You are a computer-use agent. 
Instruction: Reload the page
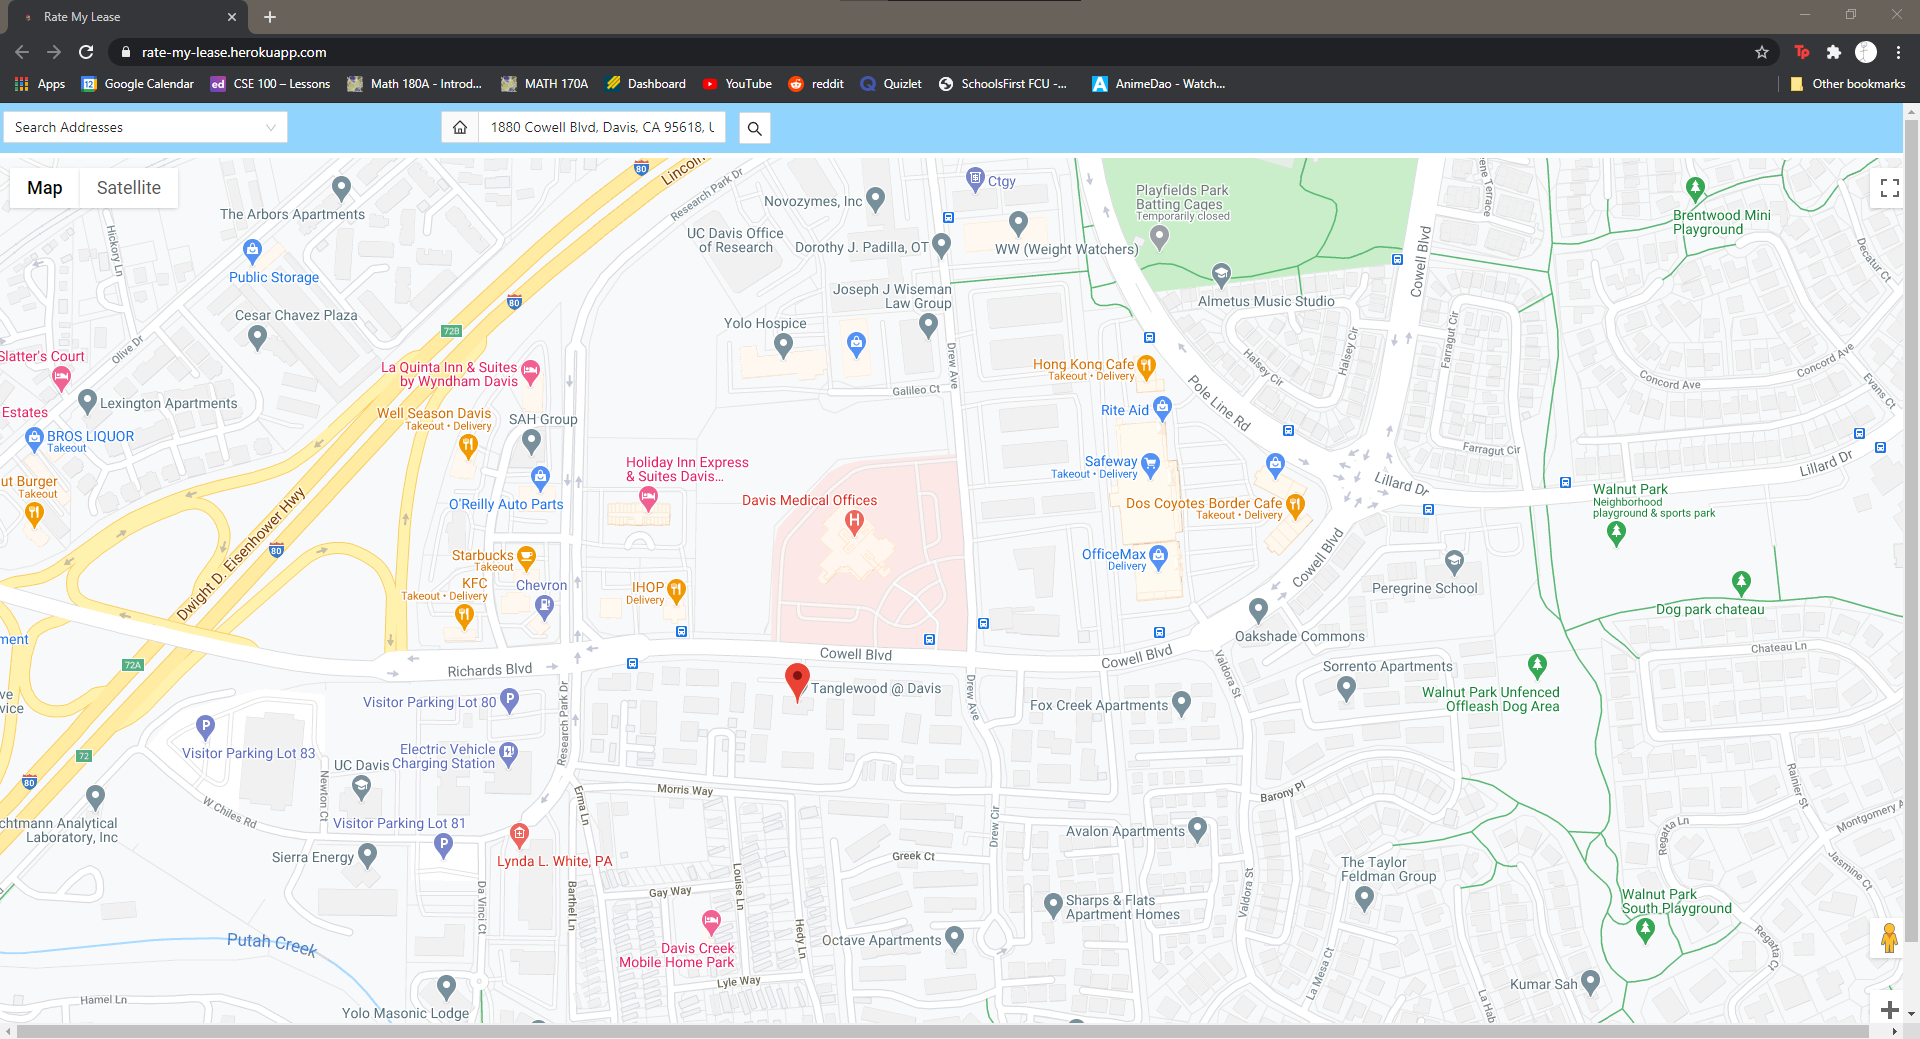86,52
